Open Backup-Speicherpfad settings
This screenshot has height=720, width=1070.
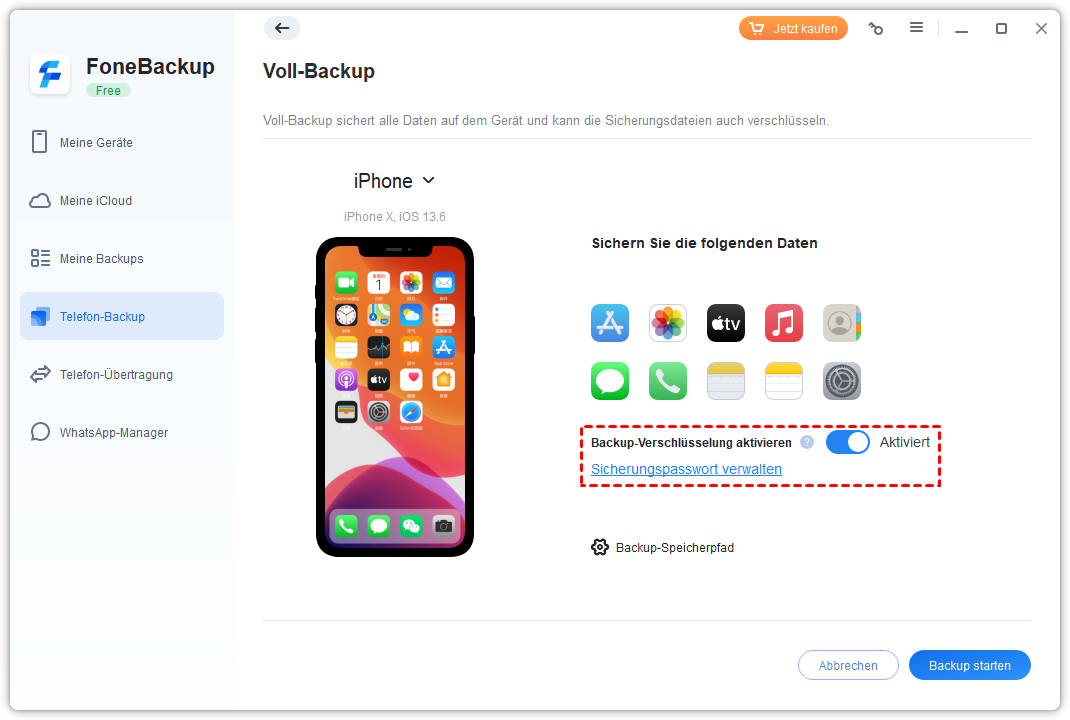[x=662, y=547]
